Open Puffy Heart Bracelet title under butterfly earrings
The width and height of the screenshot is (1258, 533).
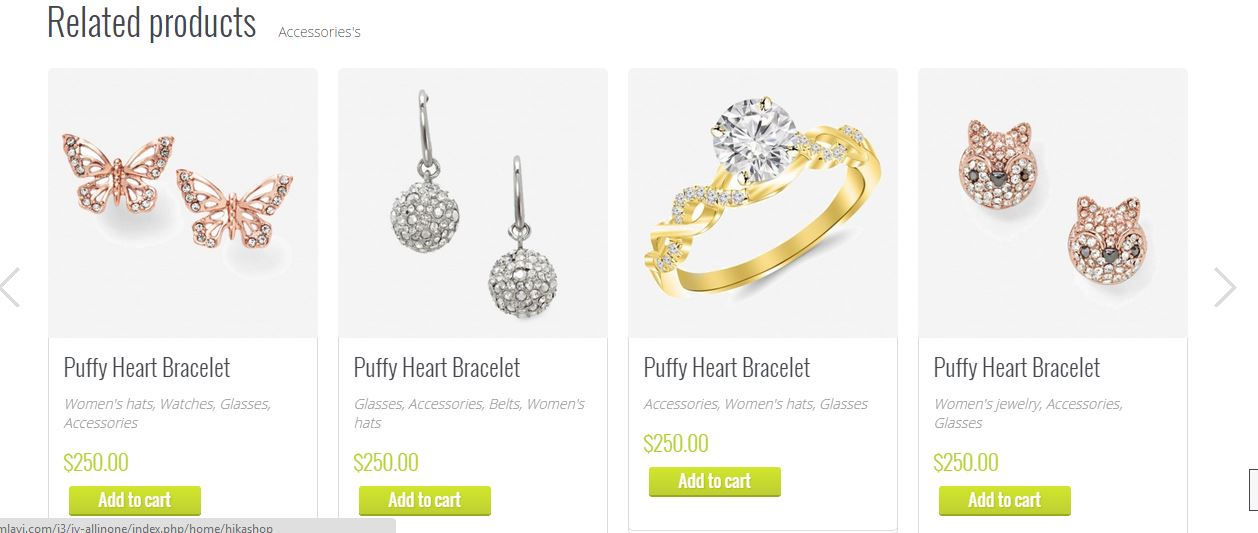click(x=147, y=368)
